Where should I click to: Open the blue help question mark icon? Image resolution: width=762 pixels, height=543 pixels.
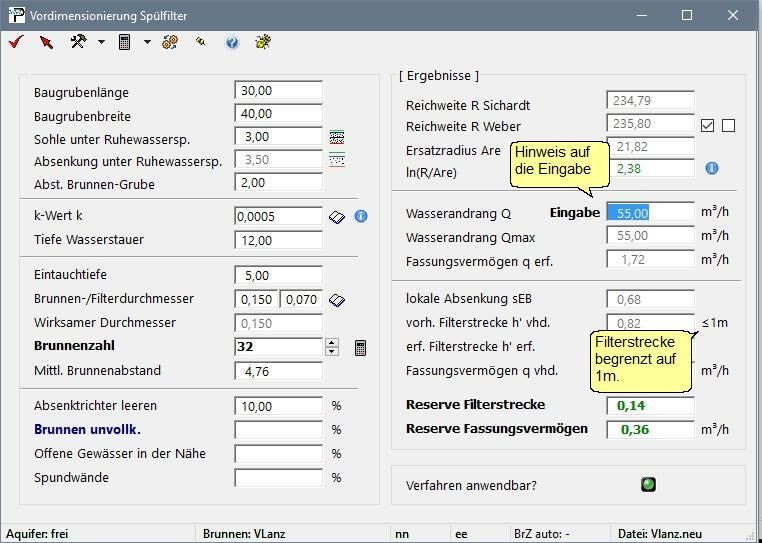(232, 42)
